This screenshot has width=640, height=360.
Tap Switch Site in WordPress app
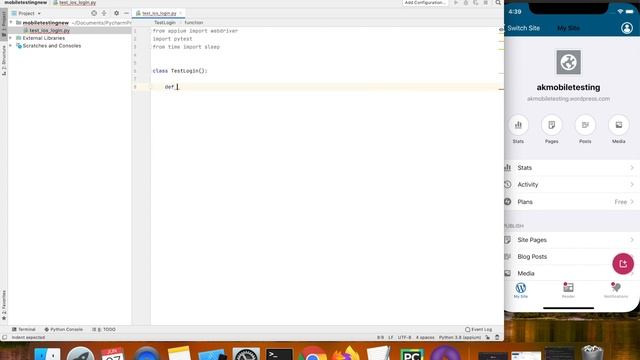pyautogui.click(x=523, y=28)
